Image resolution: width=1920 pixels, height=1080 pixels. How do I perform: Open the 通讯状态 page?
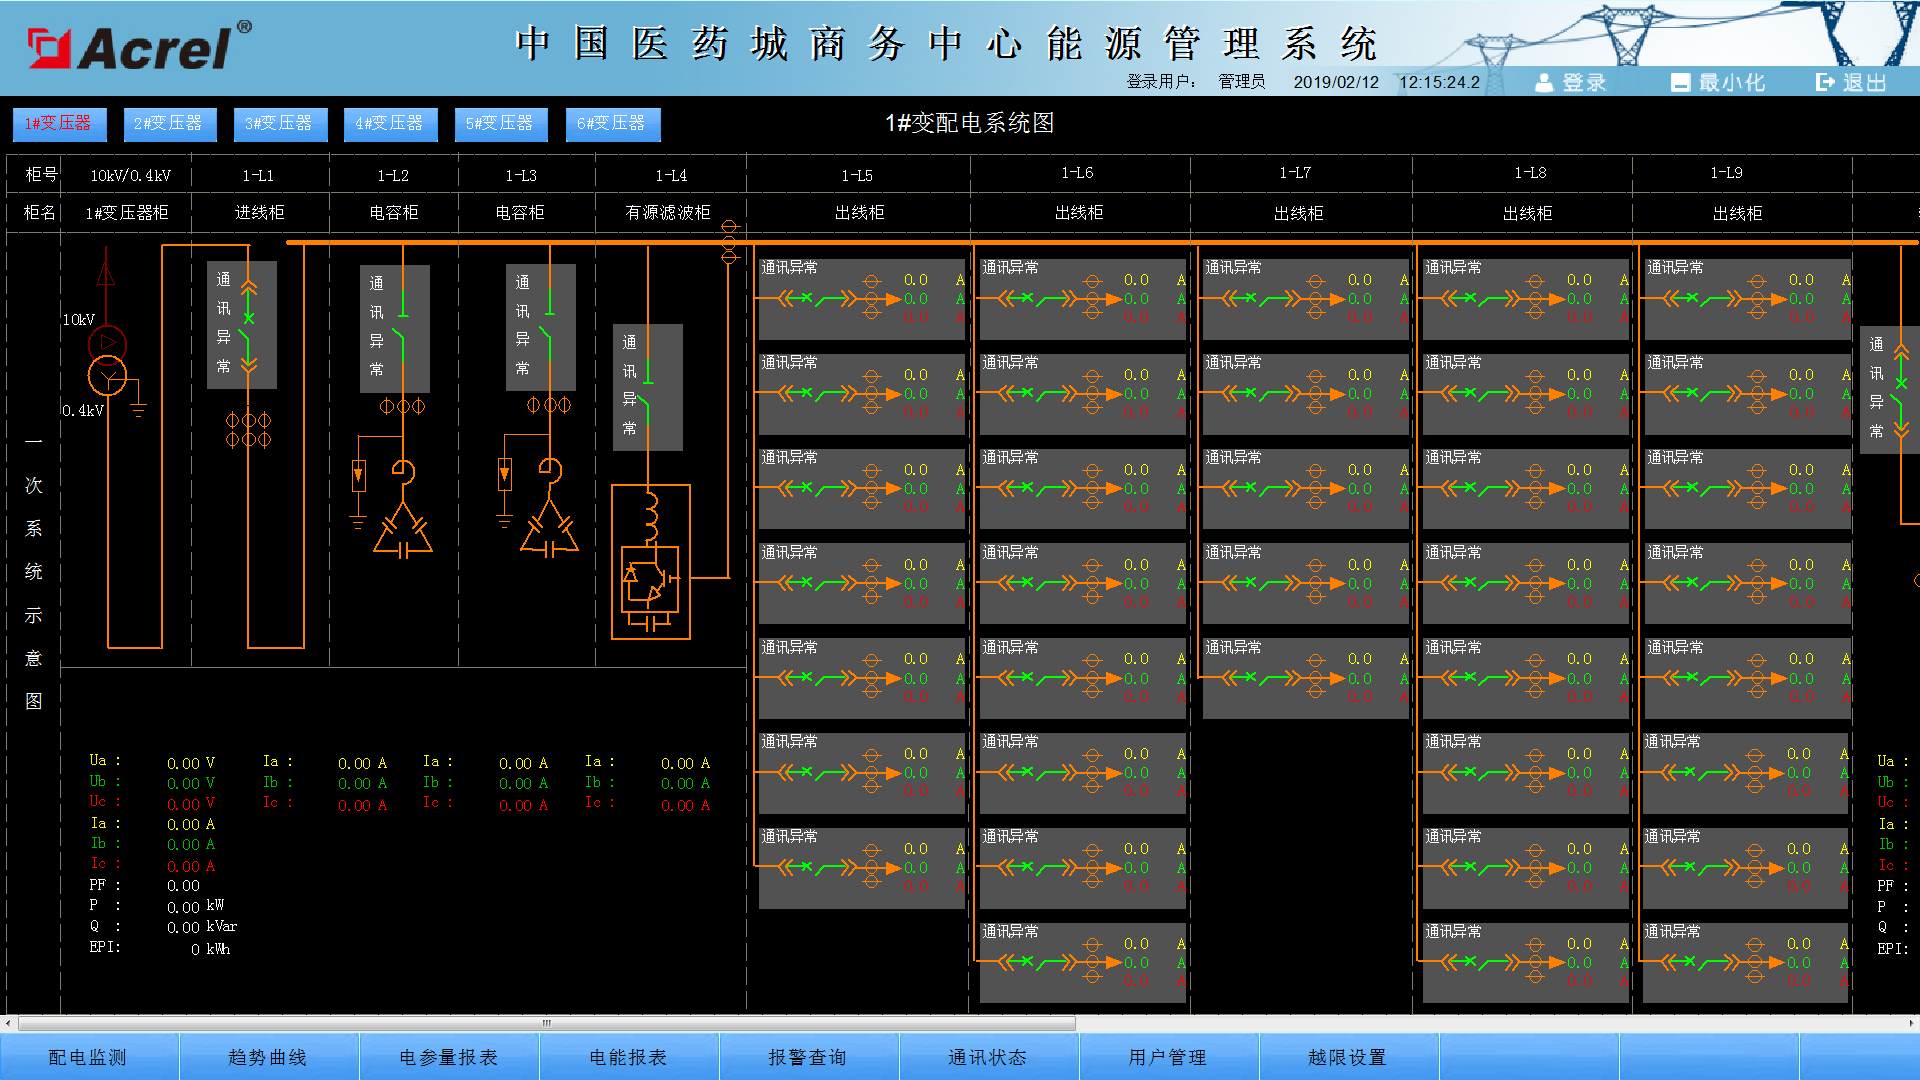coord(988,1057)
